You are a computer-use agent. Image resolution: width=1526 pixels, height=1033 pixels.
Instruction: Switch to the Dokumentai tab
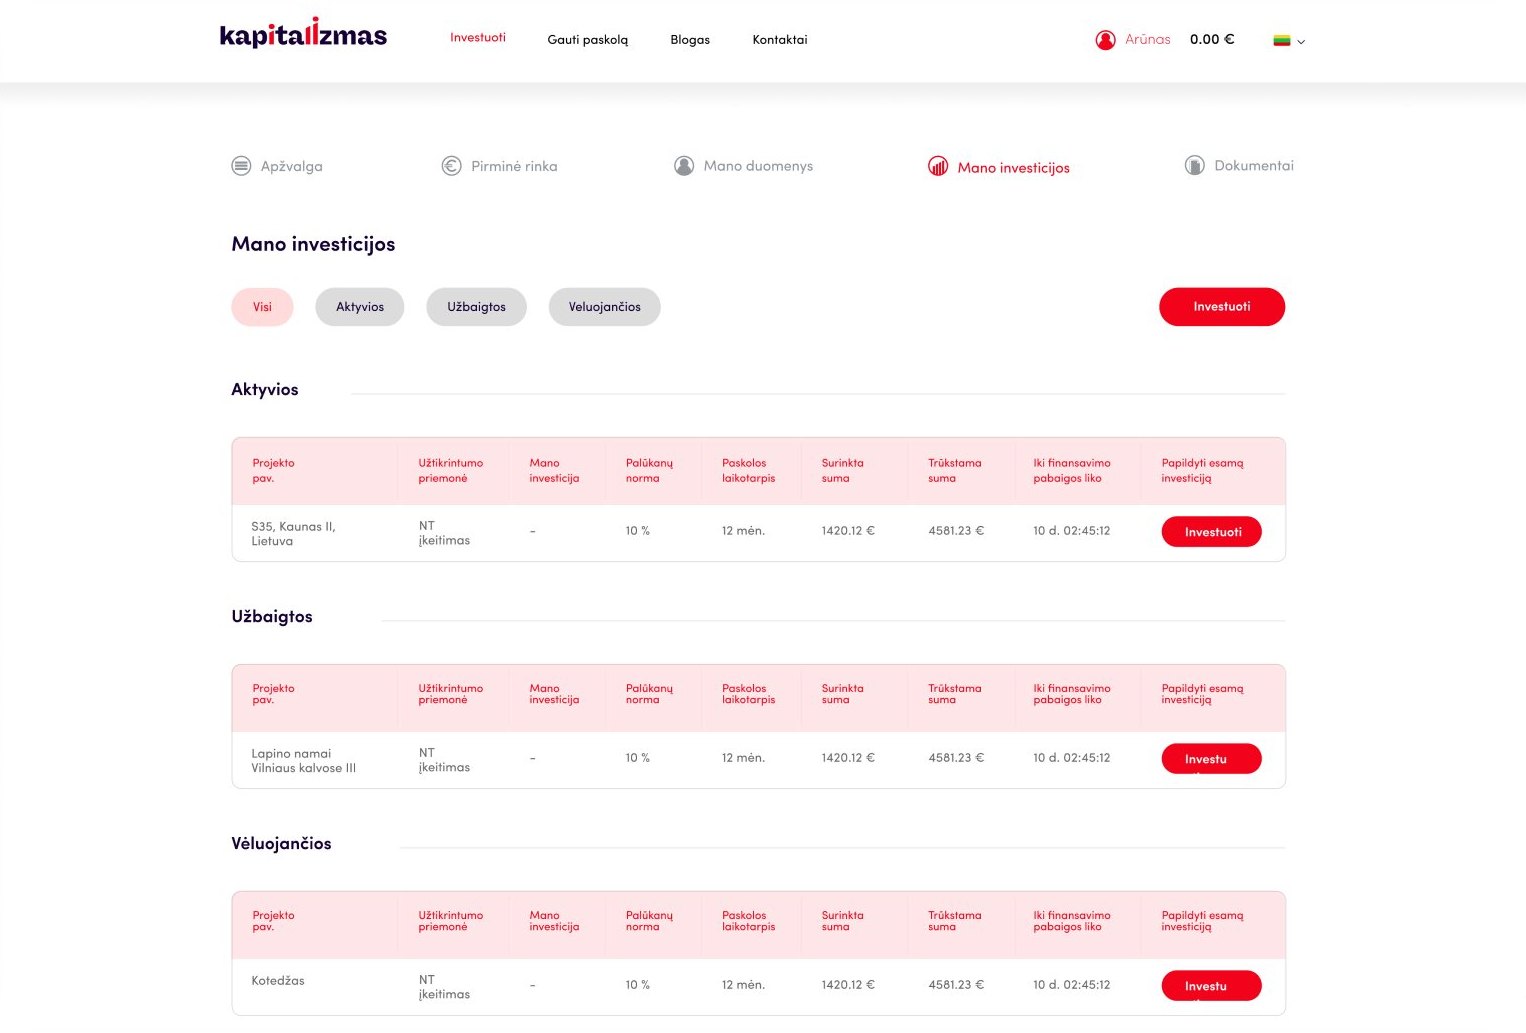click(x=1254, y=166)
